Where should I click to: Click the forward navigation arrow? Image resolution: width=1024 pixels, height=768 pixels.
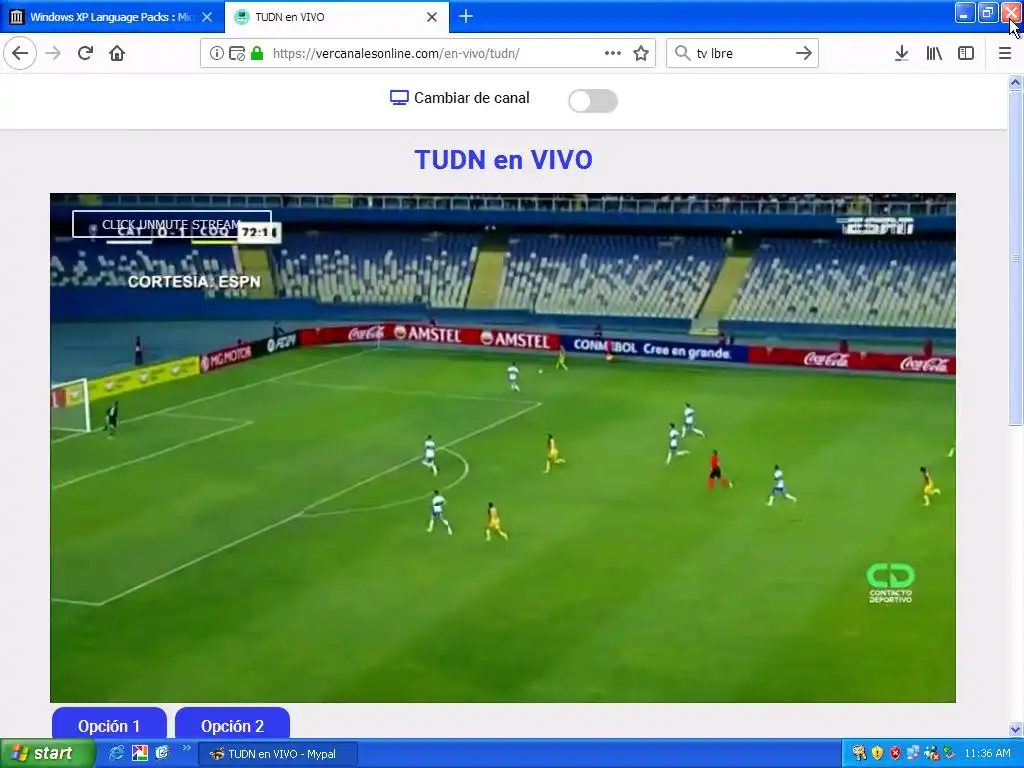point(53,54)
